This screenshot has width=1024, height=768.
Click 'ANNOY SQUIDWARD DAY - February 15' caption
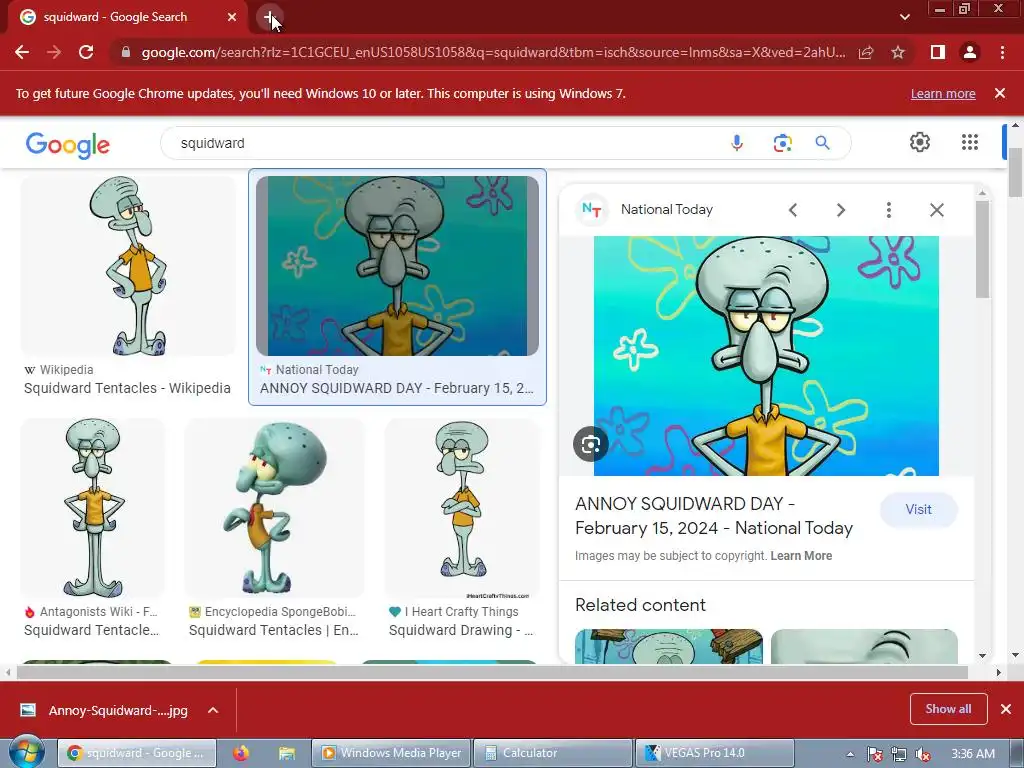(396, 388)
